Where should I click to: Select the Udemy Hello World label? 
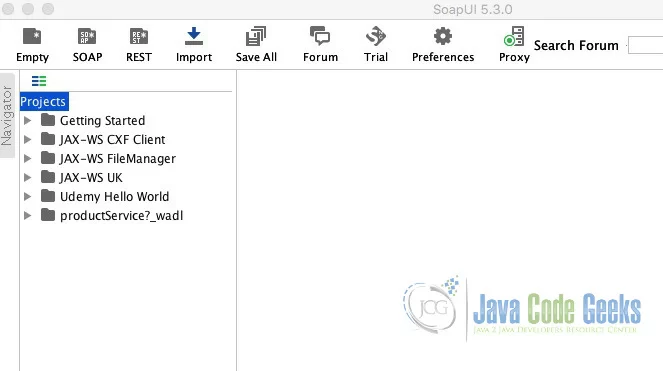point(114,197)
